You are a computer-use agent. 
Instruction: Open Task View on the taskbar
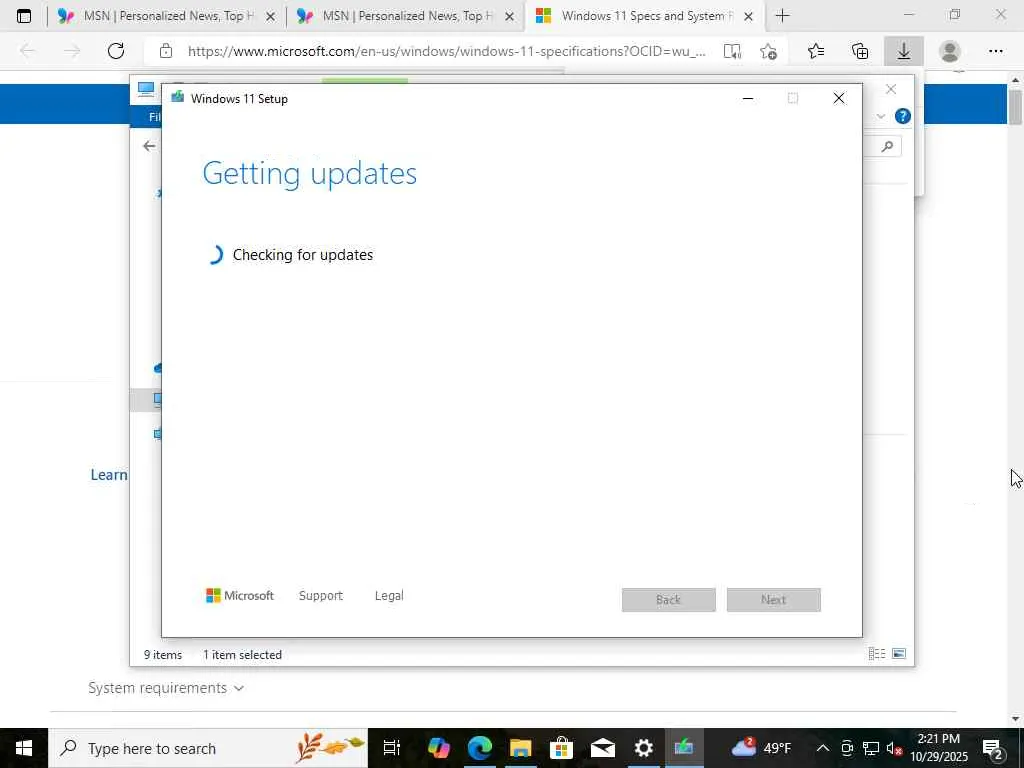392,748
